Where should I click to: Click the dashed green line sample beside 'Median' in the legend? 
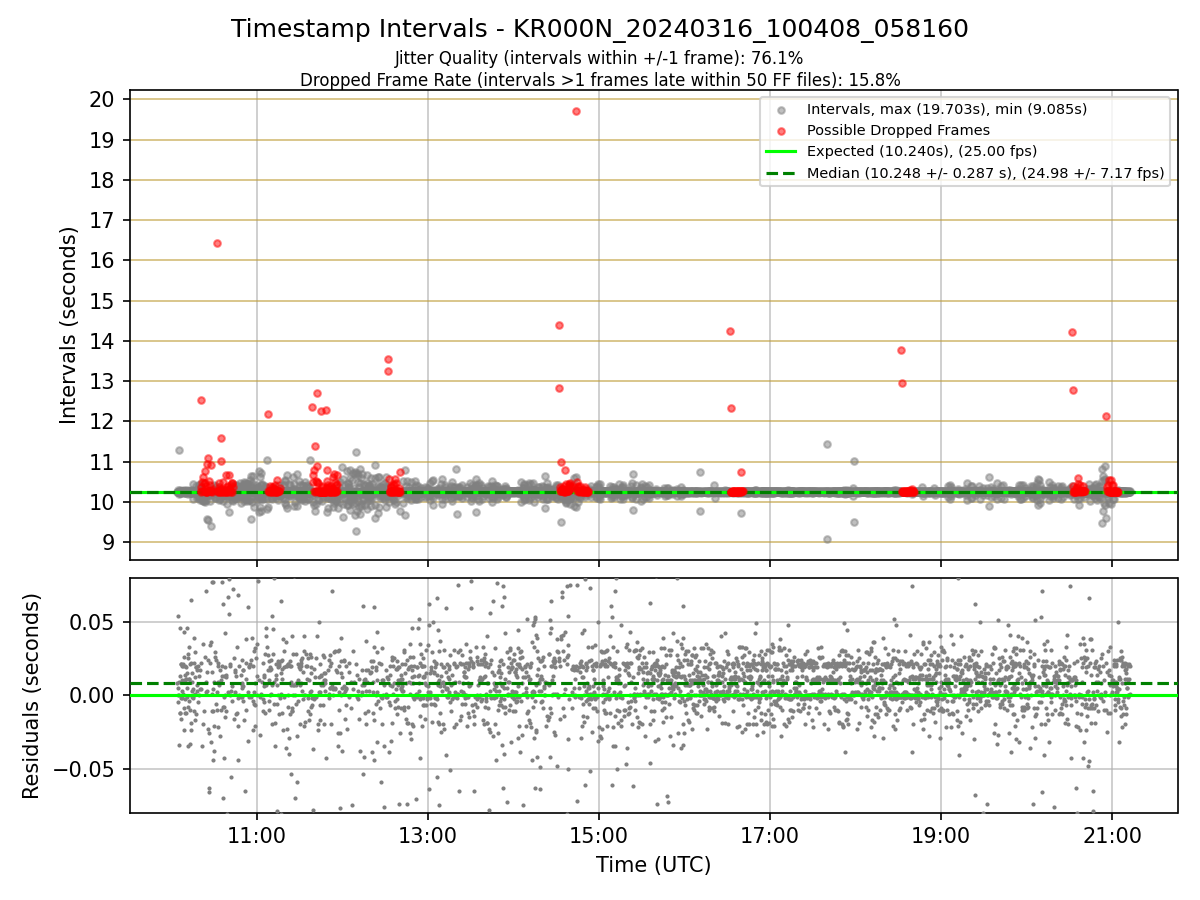point(782,173)
